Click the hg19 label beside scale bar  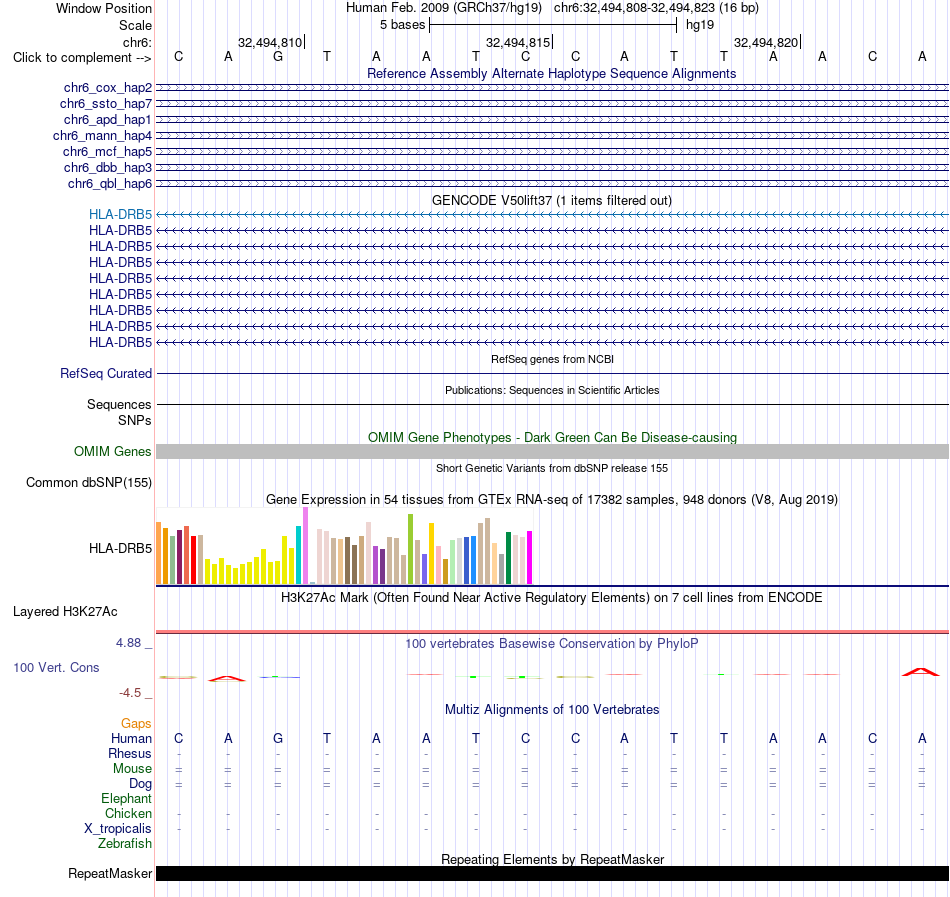(700, 25)
